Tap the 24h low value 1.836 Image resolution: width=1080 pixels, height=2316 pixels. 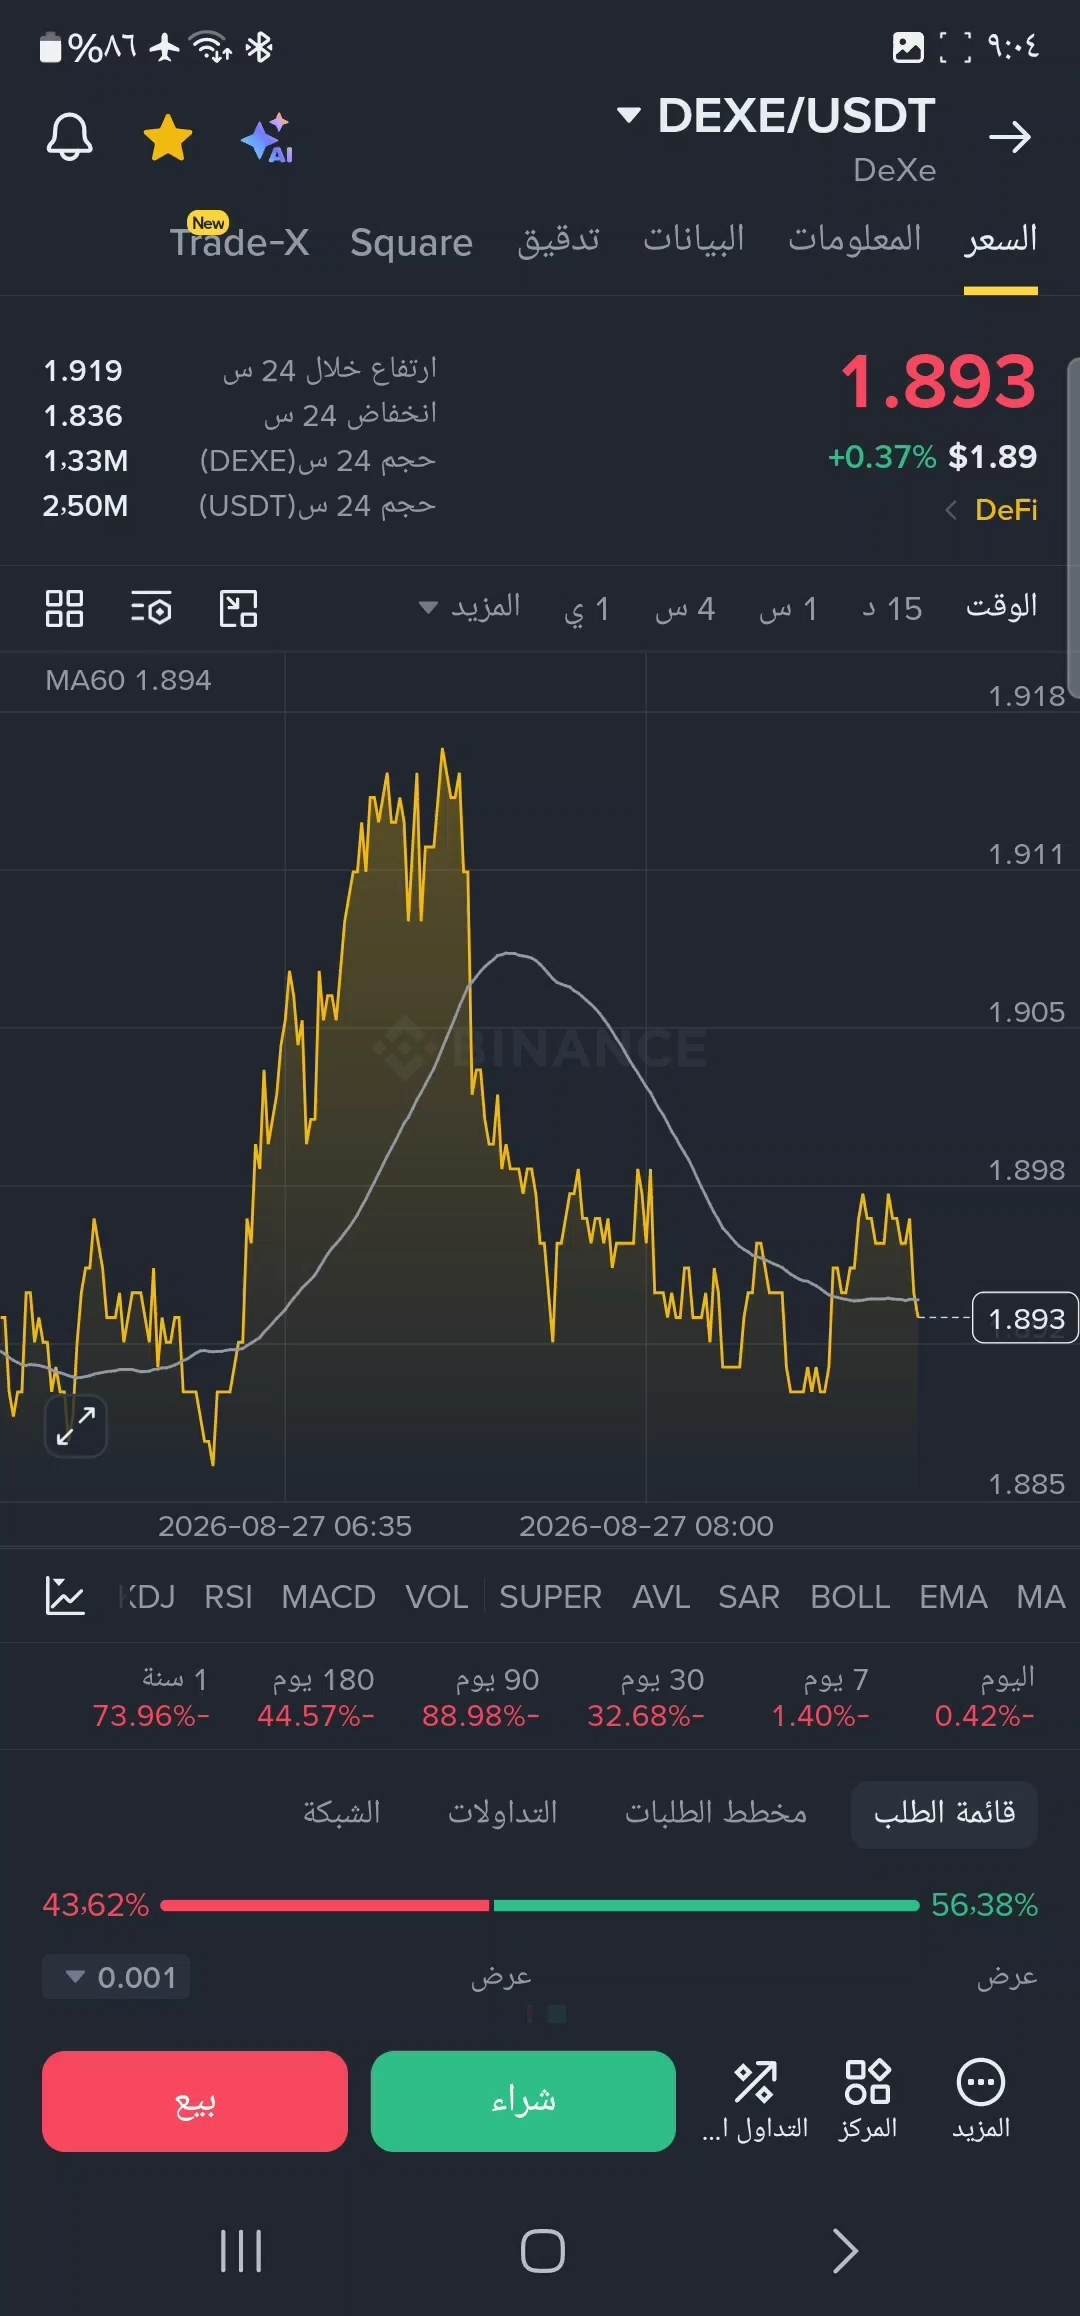[x=83, y=415]
